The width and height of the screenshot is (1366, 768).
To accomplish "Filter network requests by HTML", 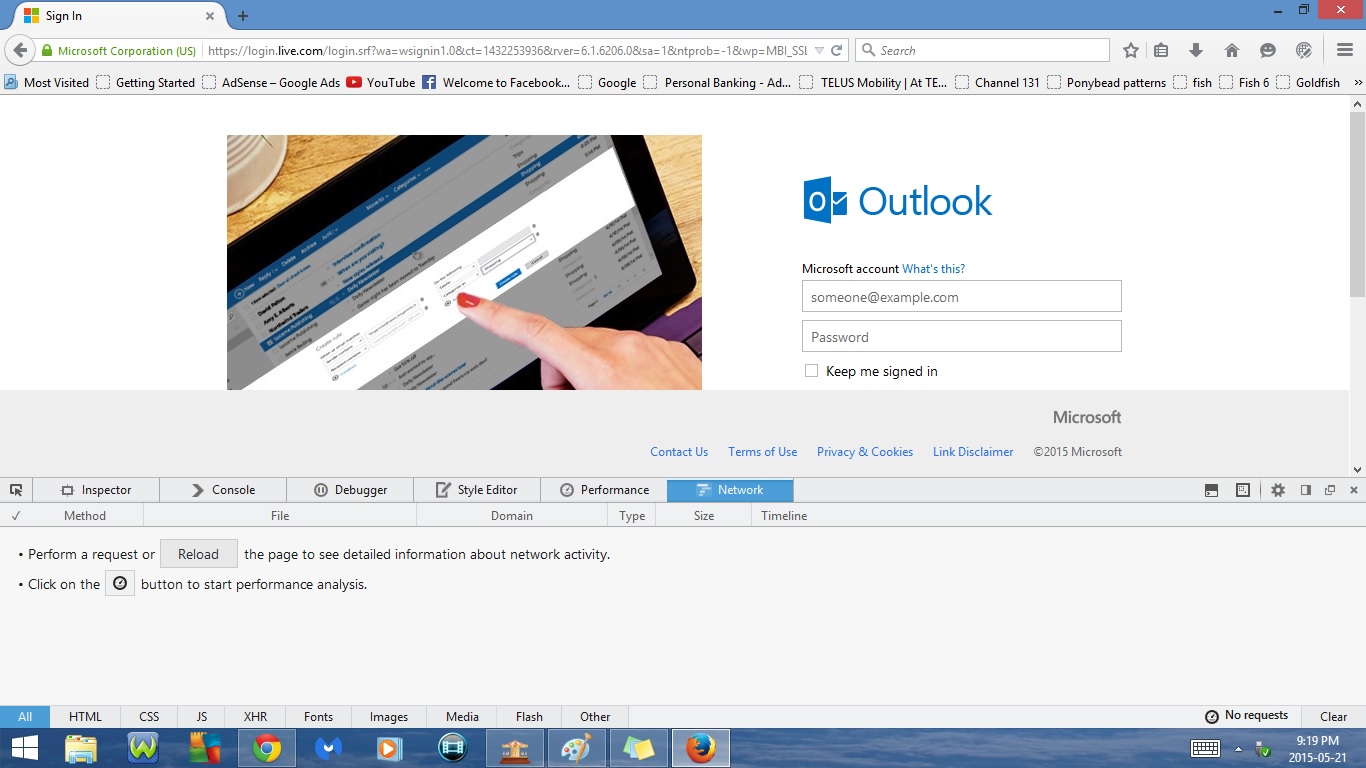I will coord(85,716).
